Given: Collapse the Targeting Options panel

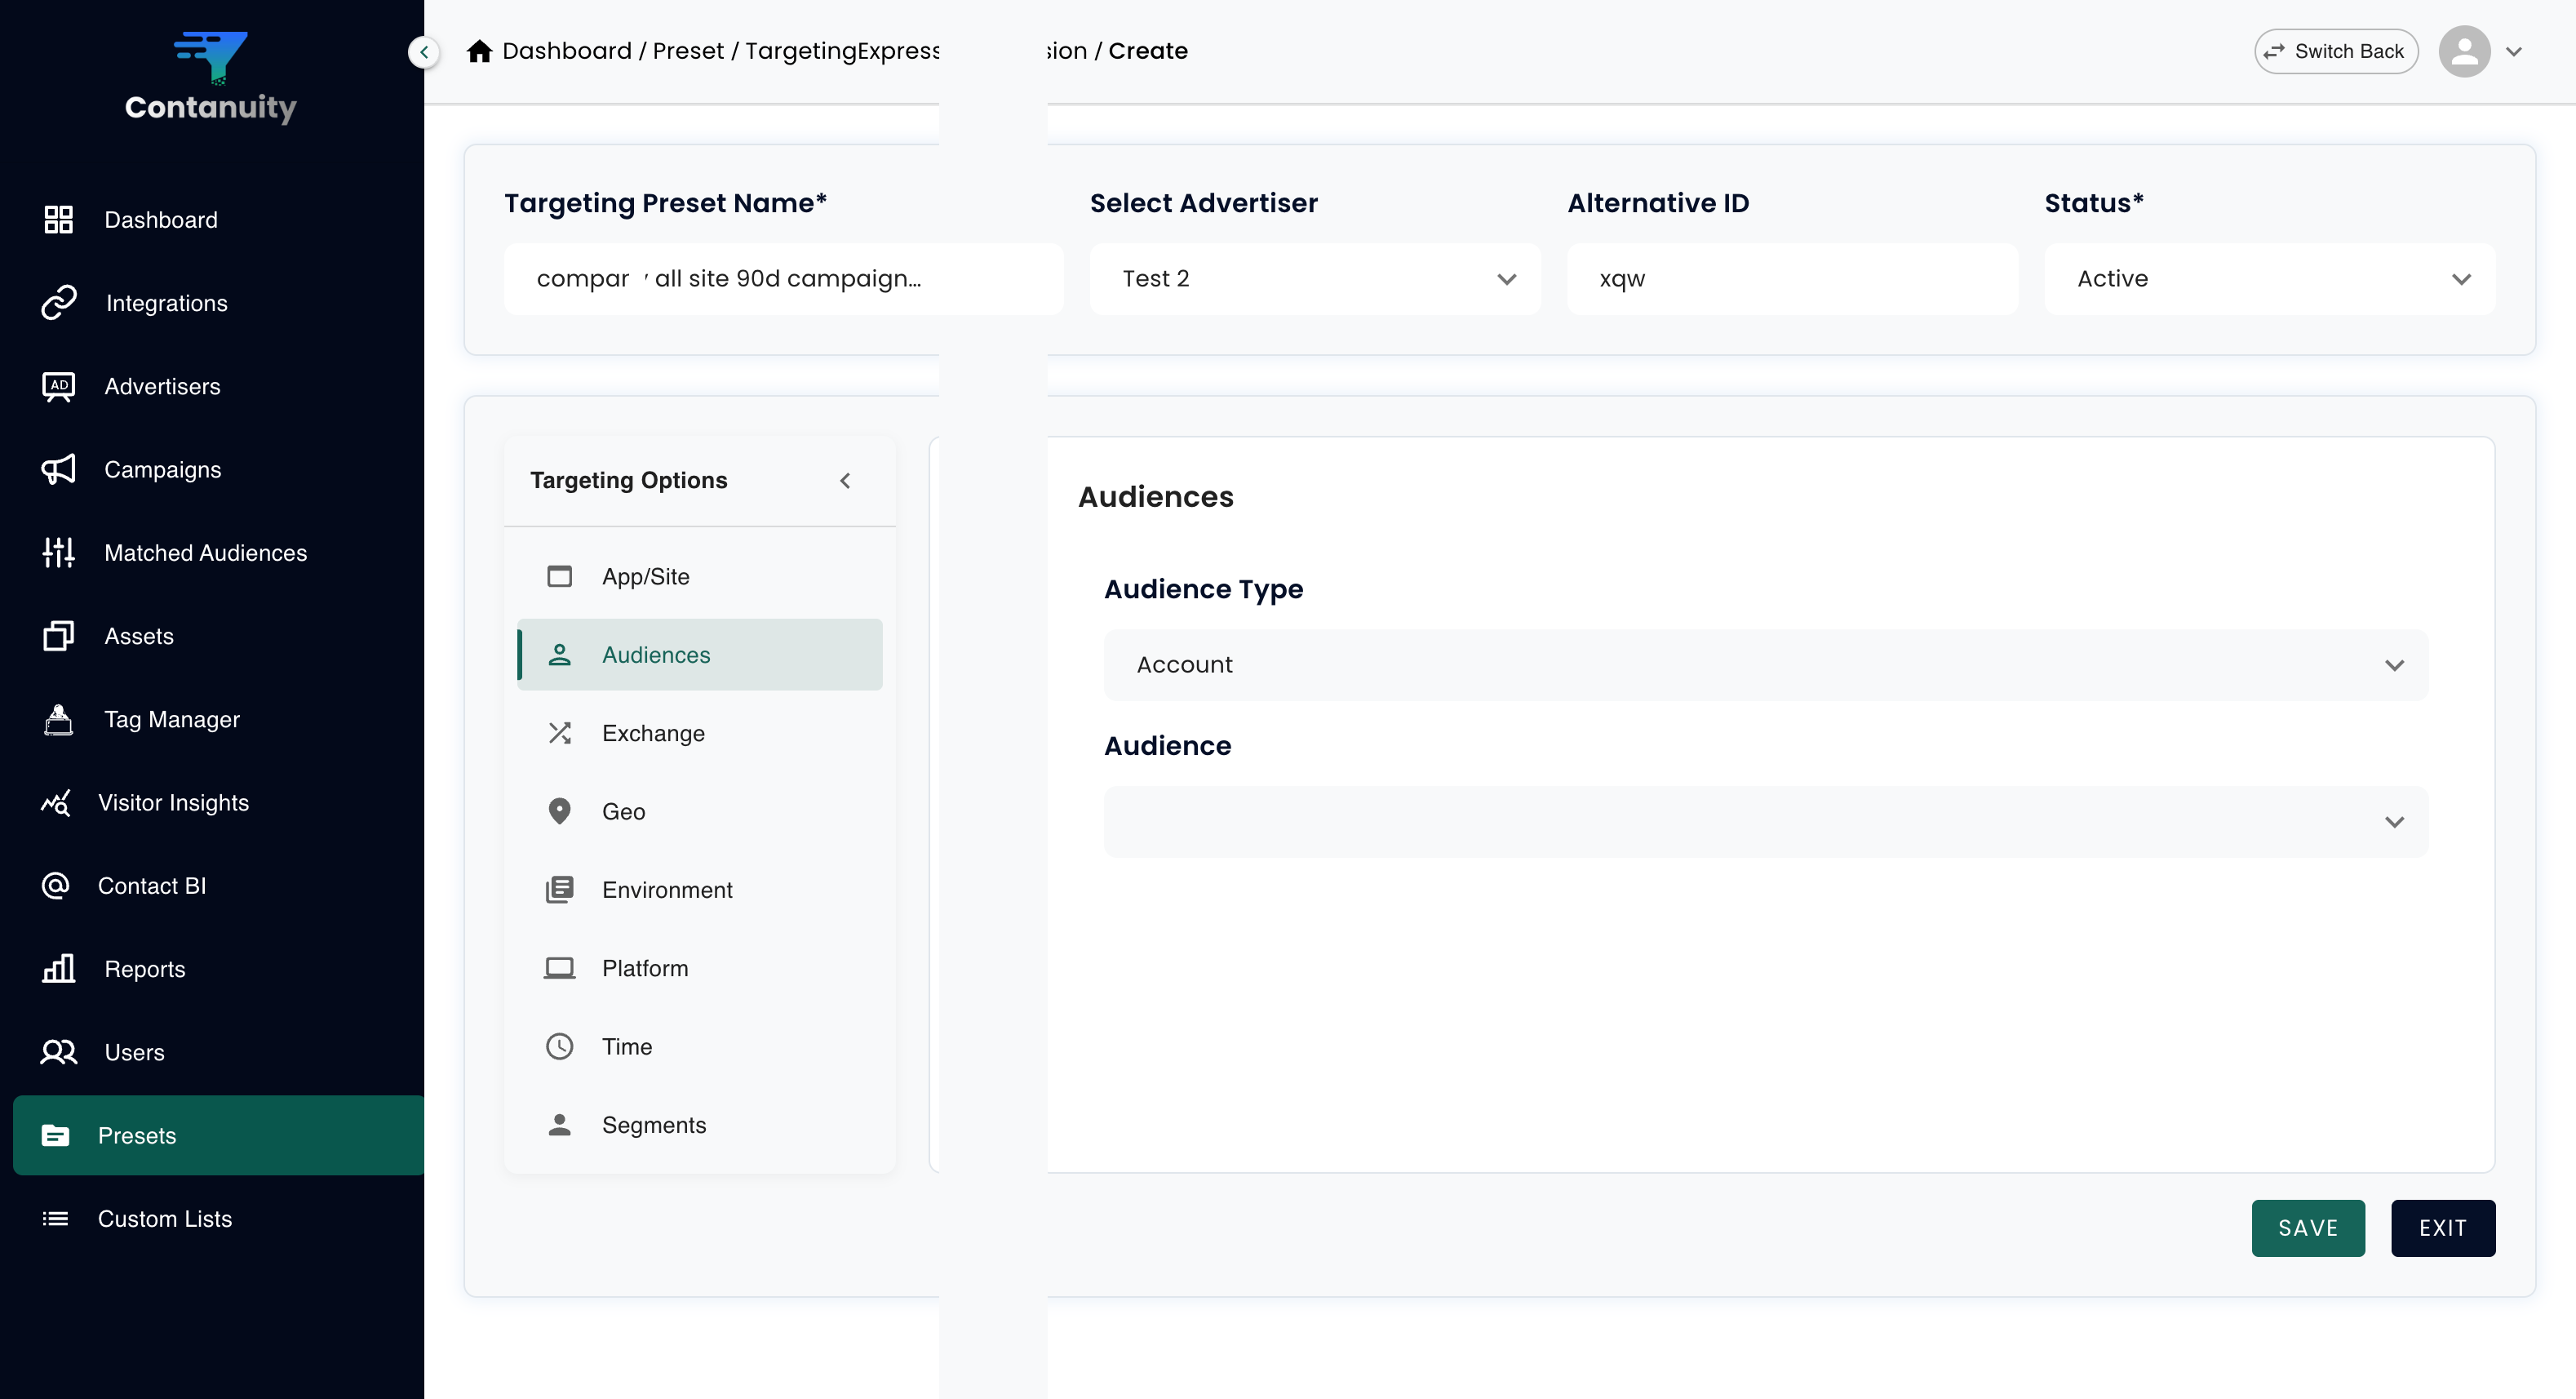Looking at the screenshot, I should [845, 481].
